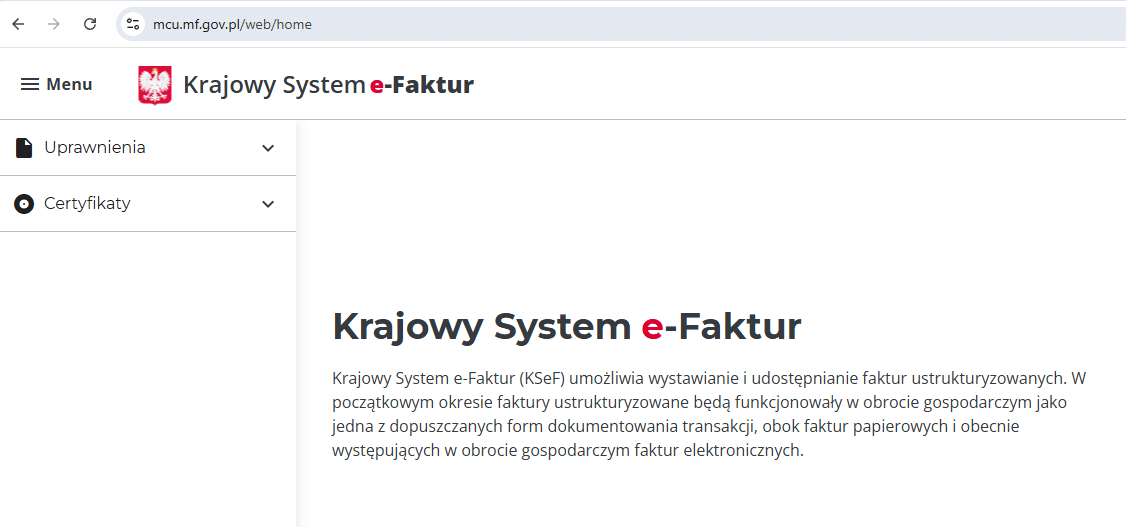The width and height of the screenshot is (1126, 527).
Task: Click the paragraph's last line about faktur elektronicznych
Action: [567, 451]
